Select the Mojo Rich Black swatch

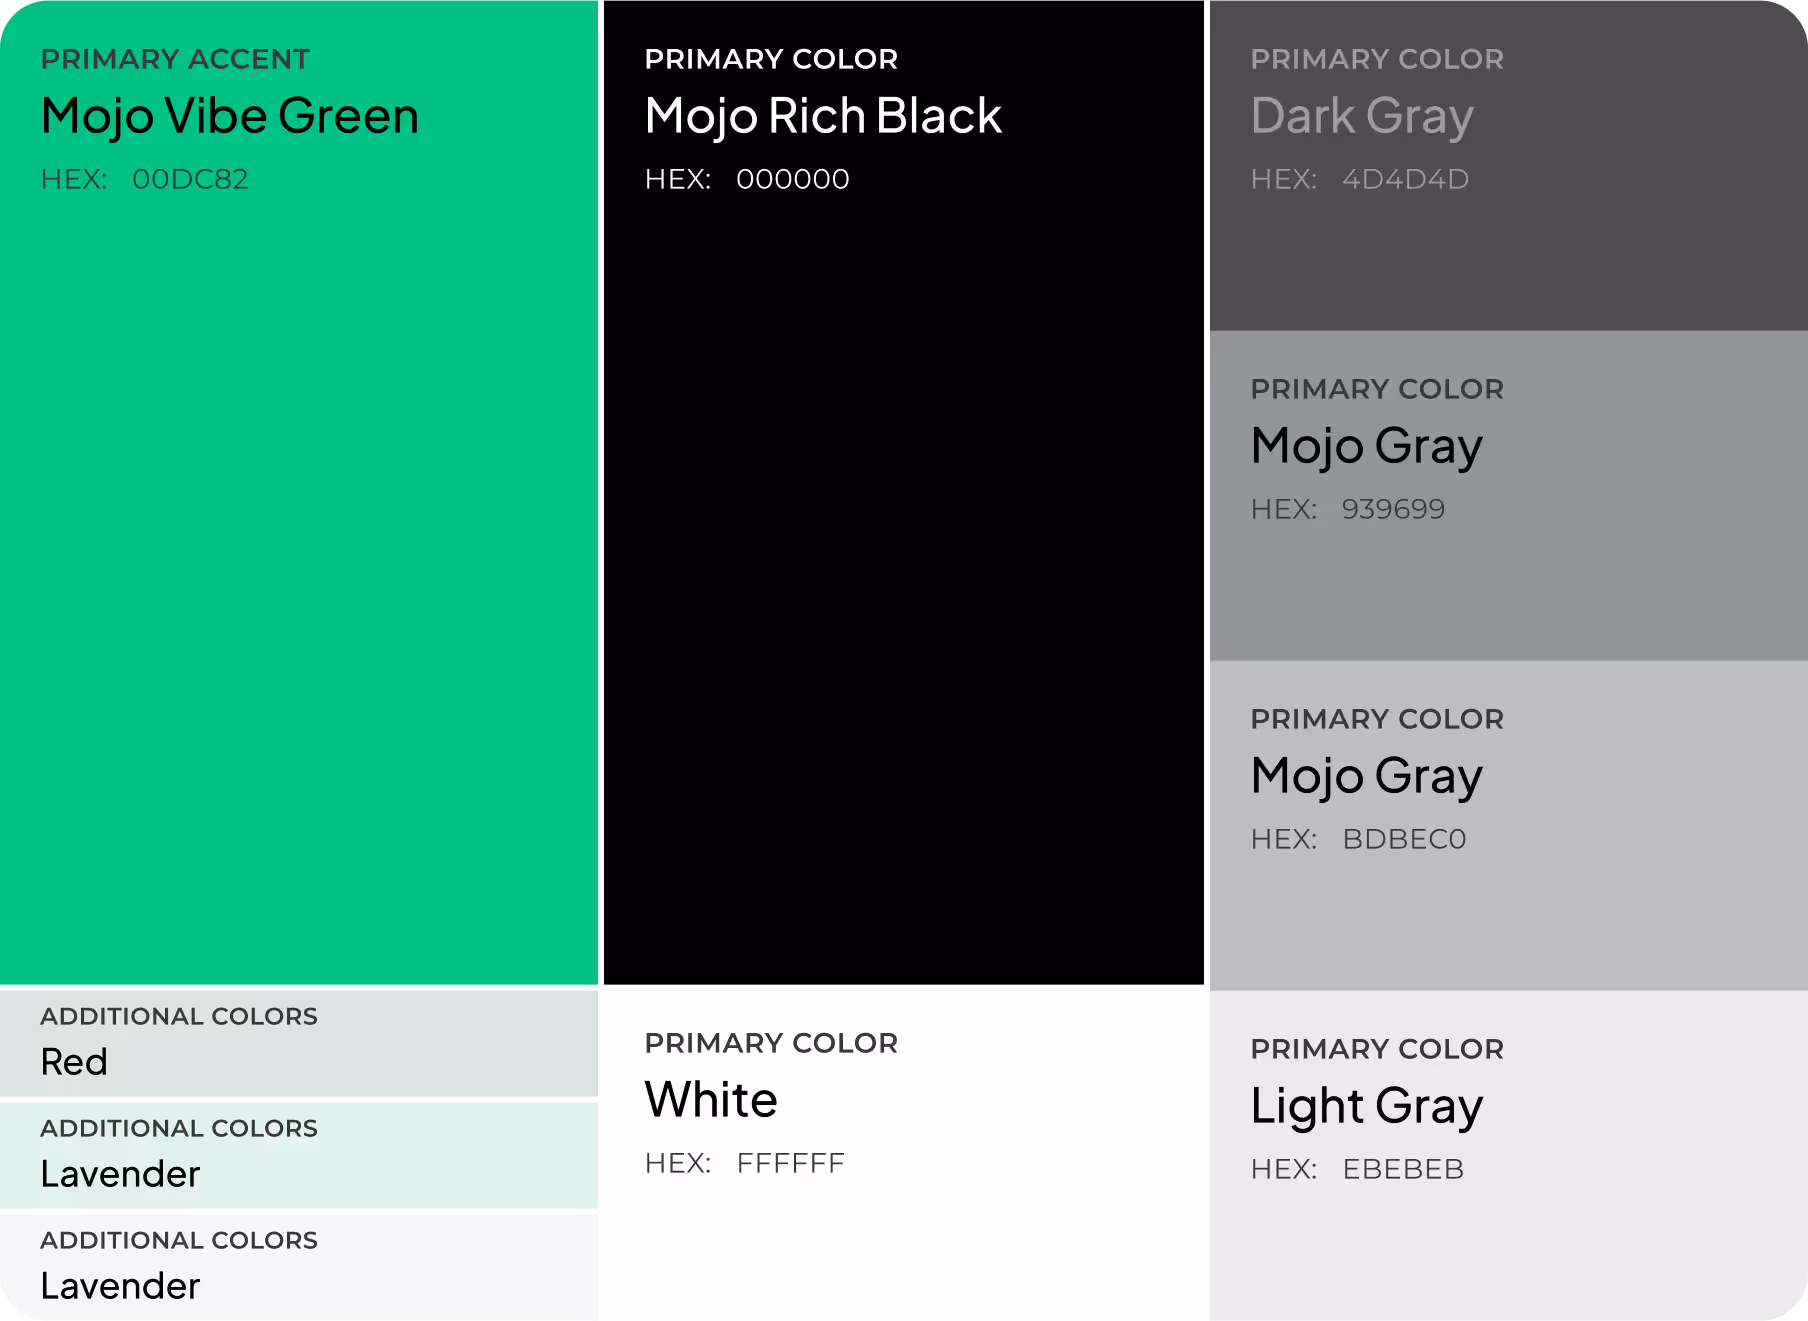tap(904, 492)
